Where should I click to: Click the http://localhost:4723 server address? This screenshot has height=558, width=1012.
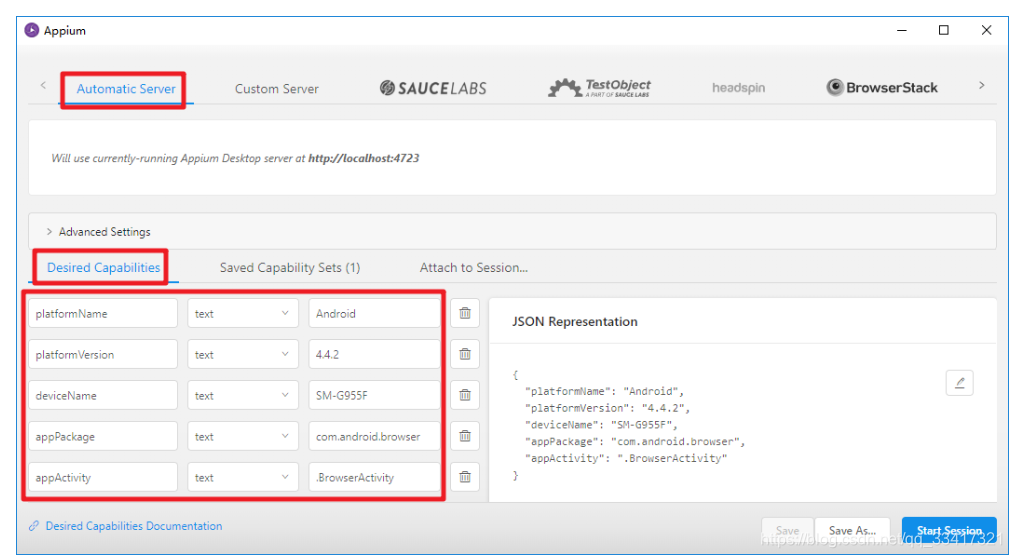[363, 158]
